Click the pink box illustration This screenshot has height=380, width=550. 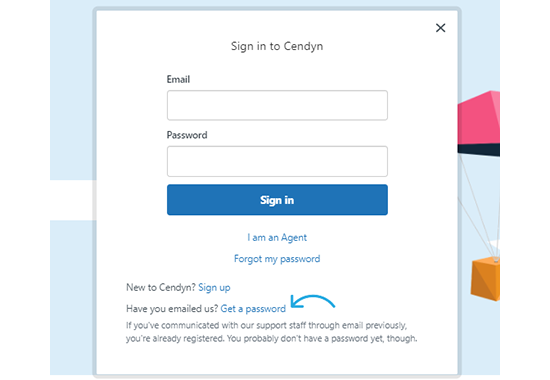coord(478,117)
